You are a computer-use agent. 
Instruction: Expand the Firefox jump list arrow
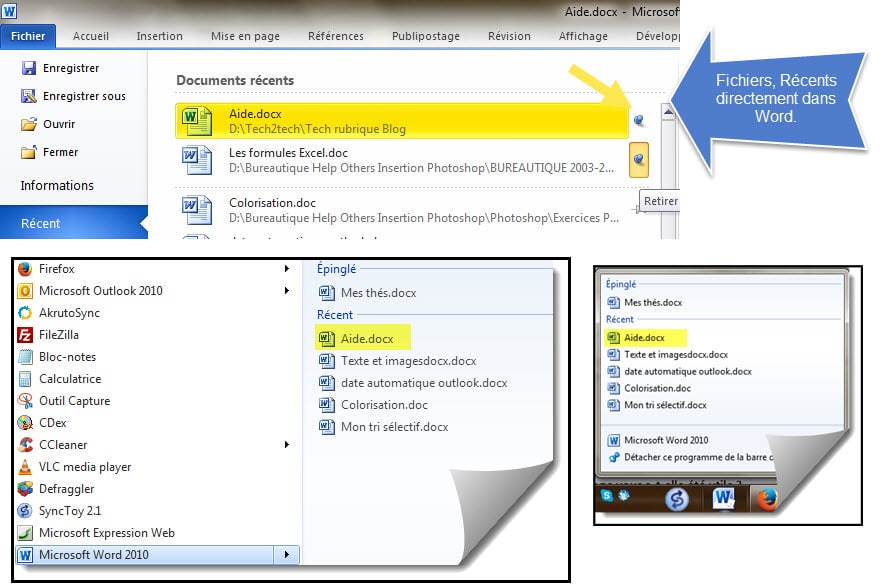286,269
